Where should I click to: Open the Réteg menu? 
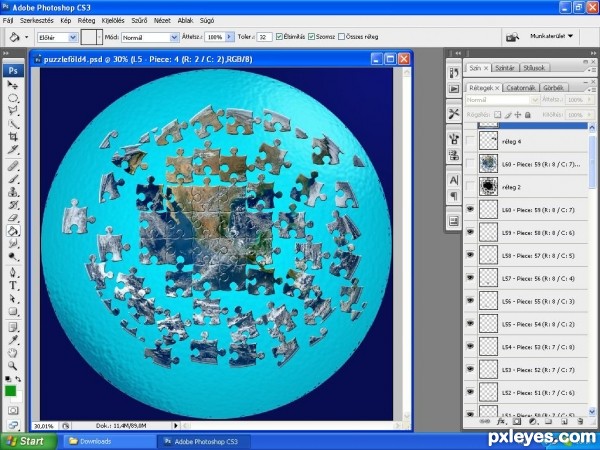(x=86, y=21)
